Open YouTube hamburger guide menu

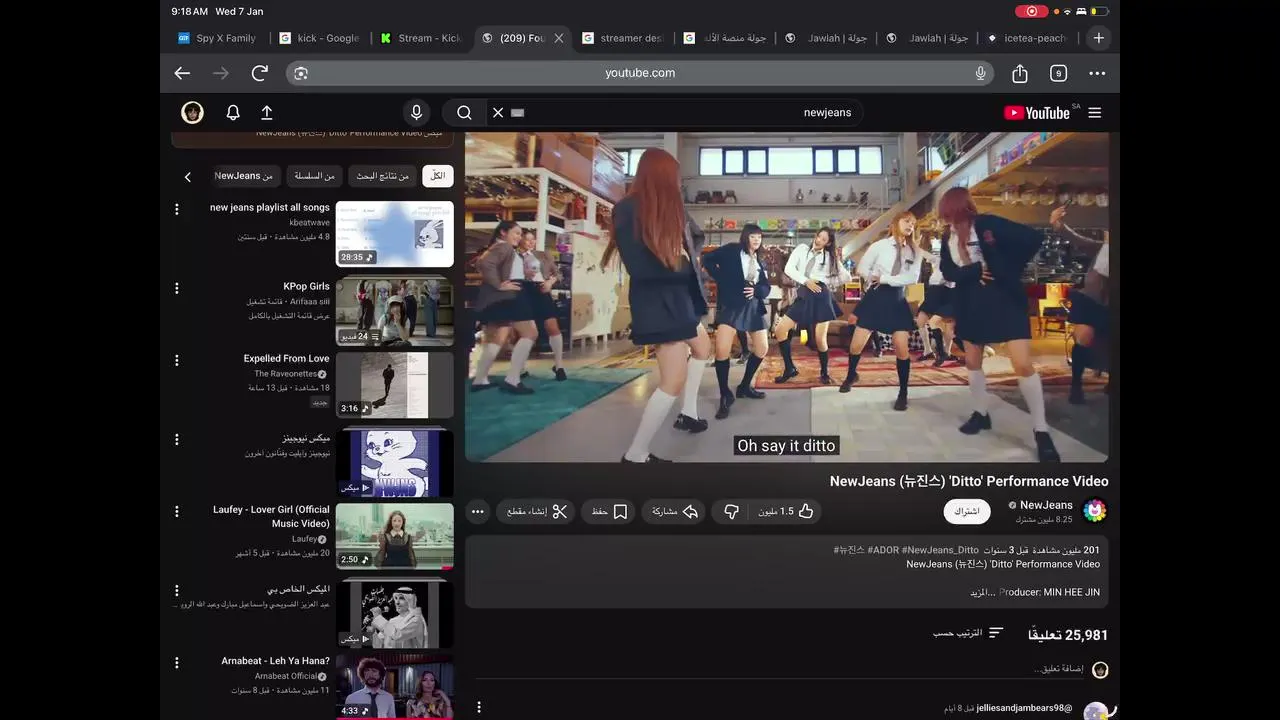pyautogui.click(x=1095, y=113)
